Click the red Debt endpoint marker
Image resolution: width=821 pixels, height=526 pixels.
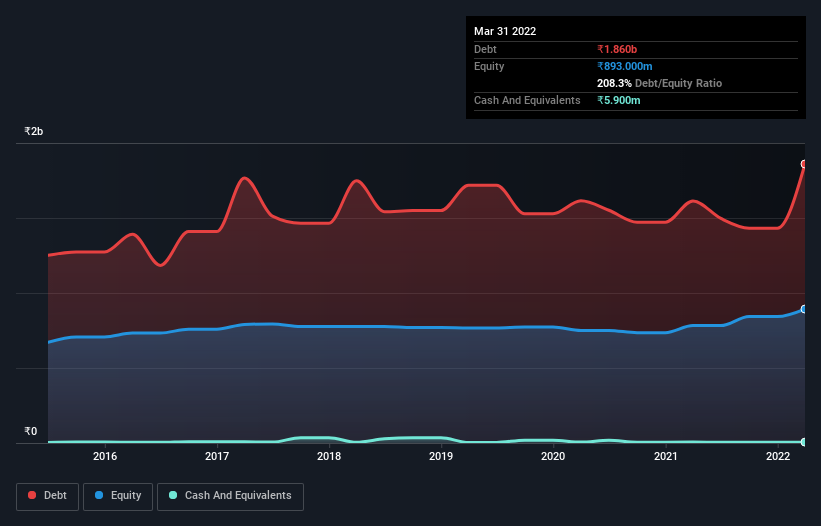pyautogui.click(x=804, y=164)
